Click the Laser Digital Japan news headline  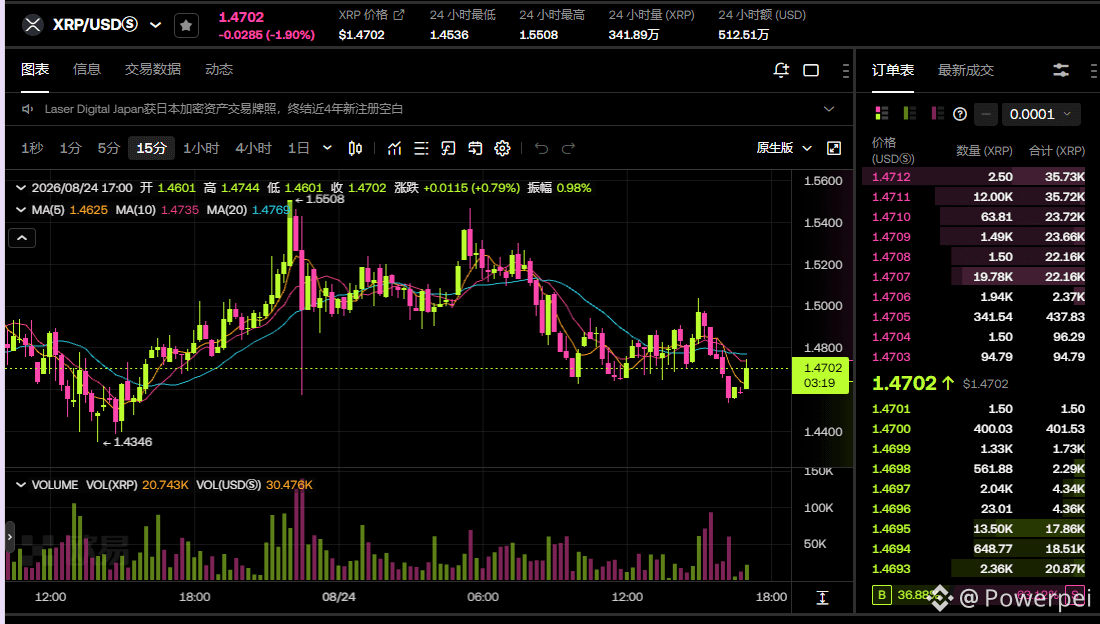pyautogui.click(x=224, y=109)
